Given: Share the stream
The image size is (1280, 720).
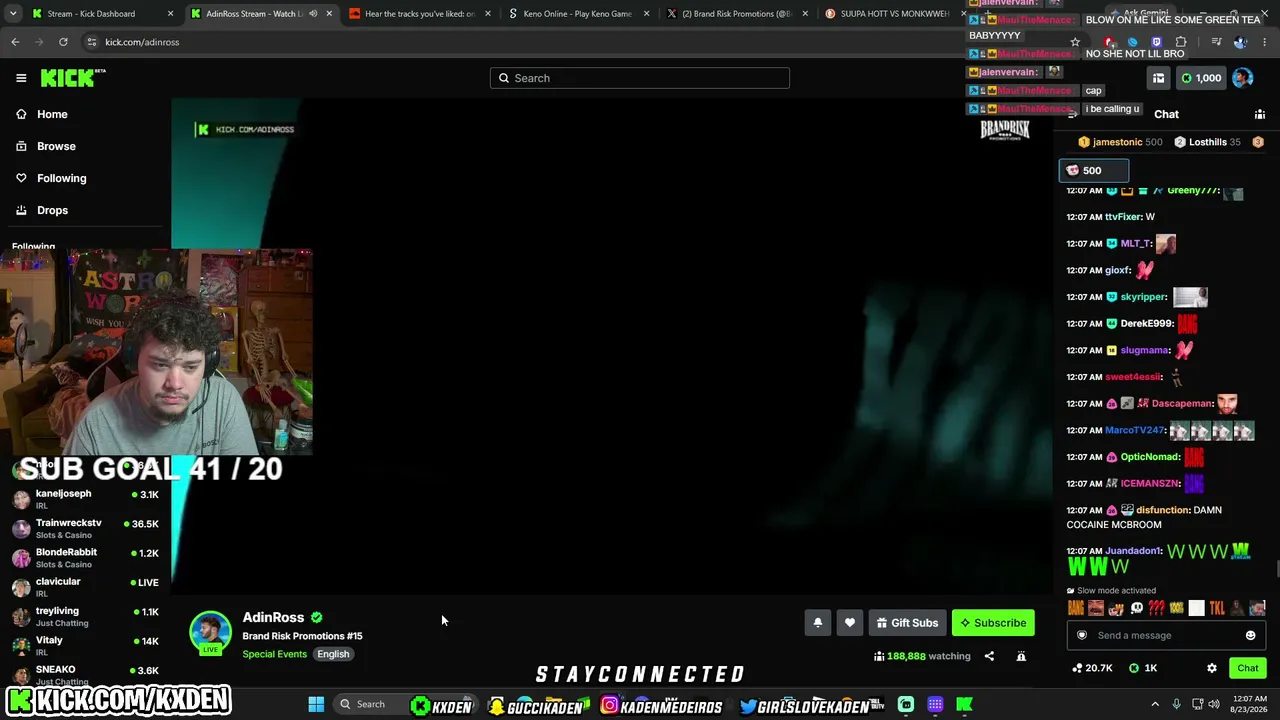Looking at the screenshot, I should point(989,656).
